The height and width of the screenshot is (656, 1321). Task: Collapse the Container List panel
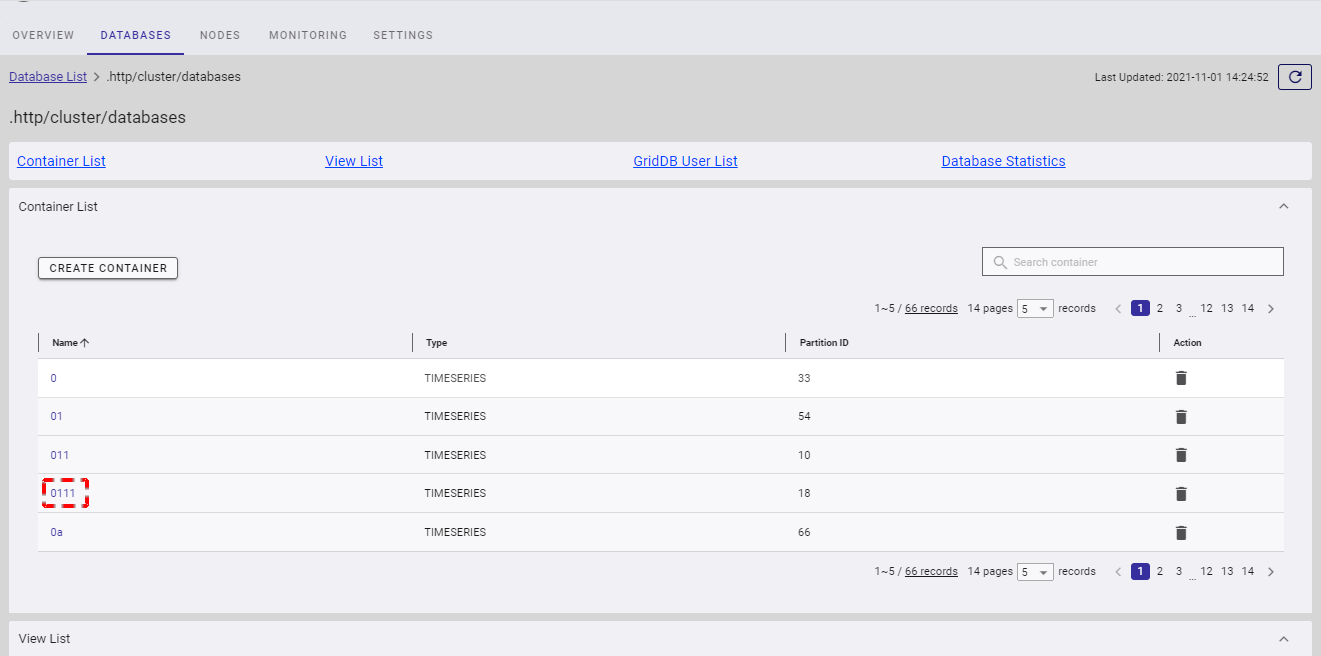(x=1284, y=207)
